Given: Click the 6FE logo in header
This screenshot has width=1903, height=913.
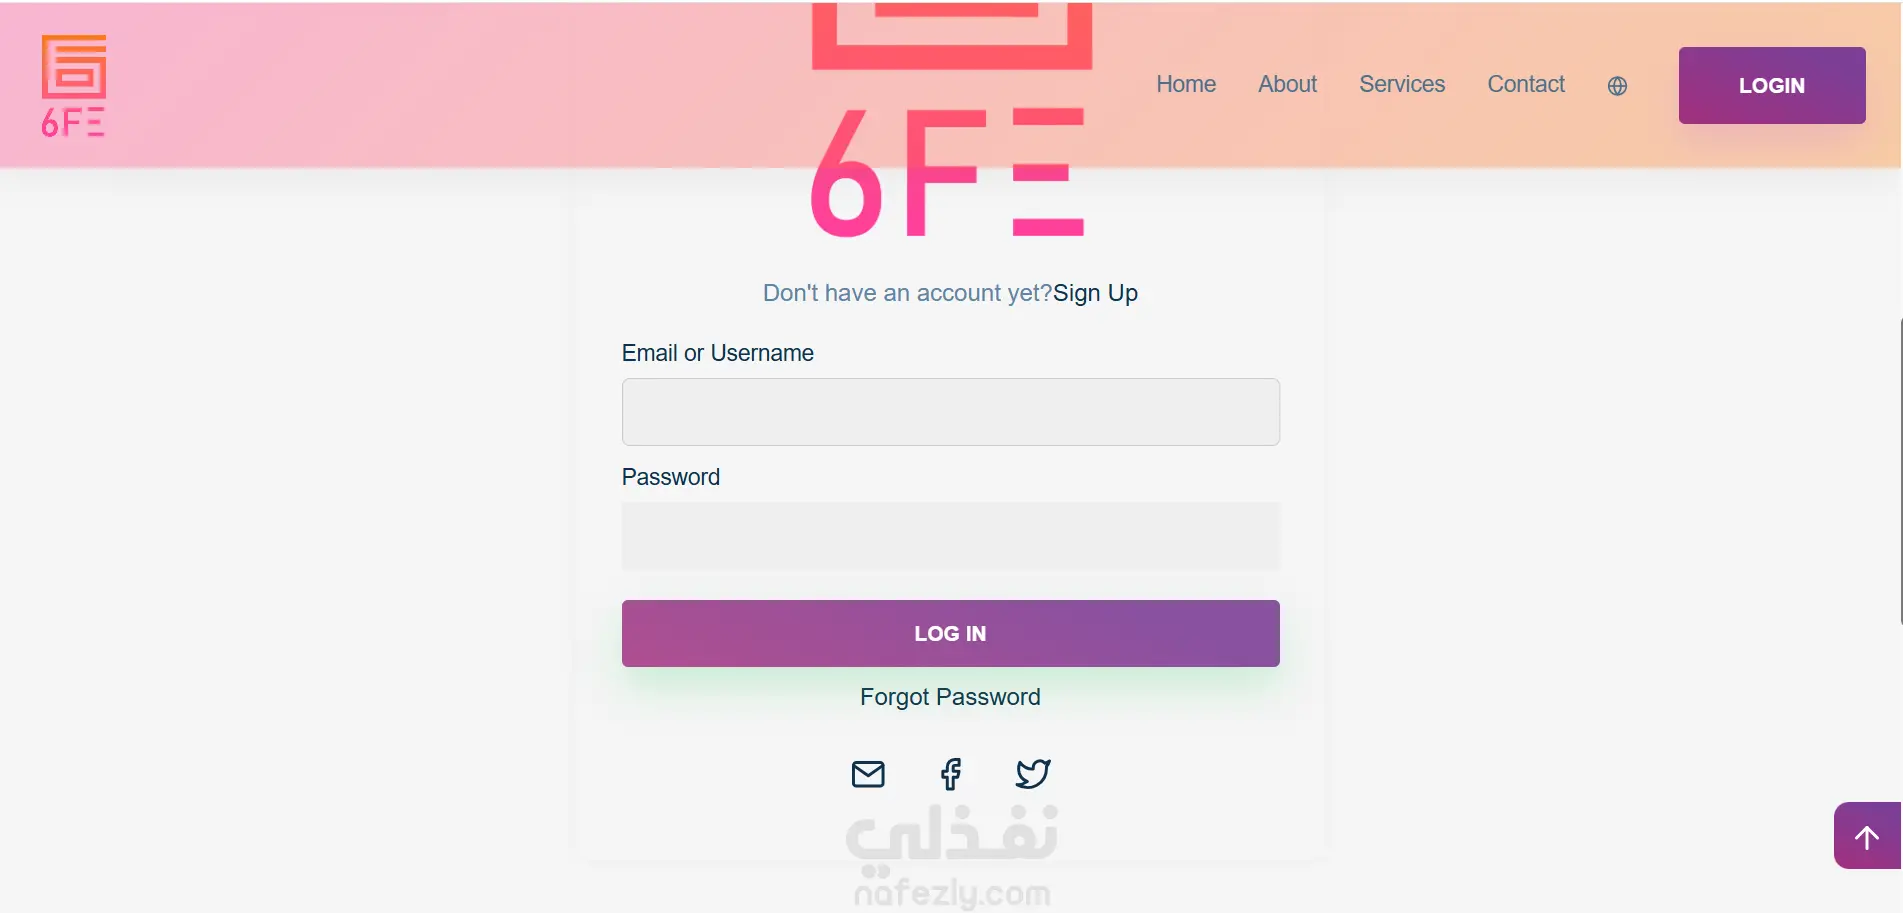Looking at the screenshot, I should (x=73, y=86).
